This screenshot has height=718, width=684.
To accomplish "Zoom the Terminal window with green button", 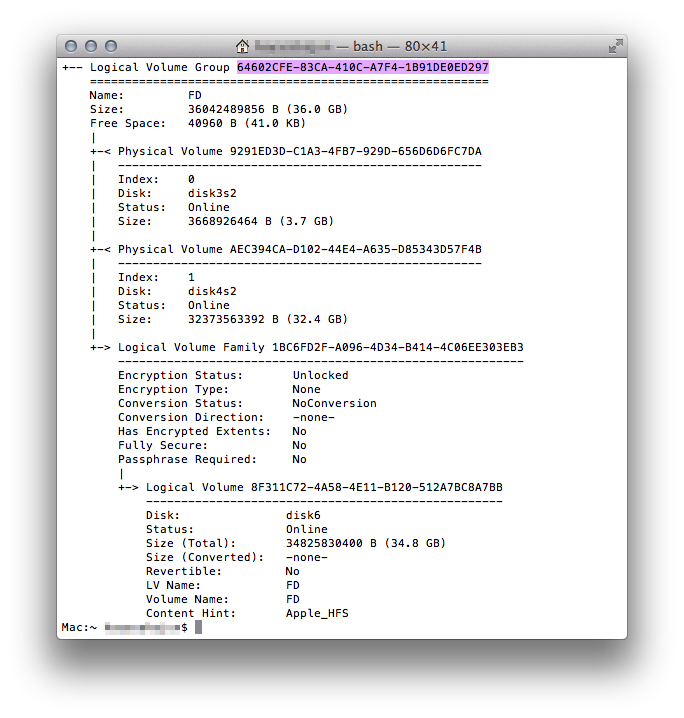I will pyautogui.click(x=110, y=46).
